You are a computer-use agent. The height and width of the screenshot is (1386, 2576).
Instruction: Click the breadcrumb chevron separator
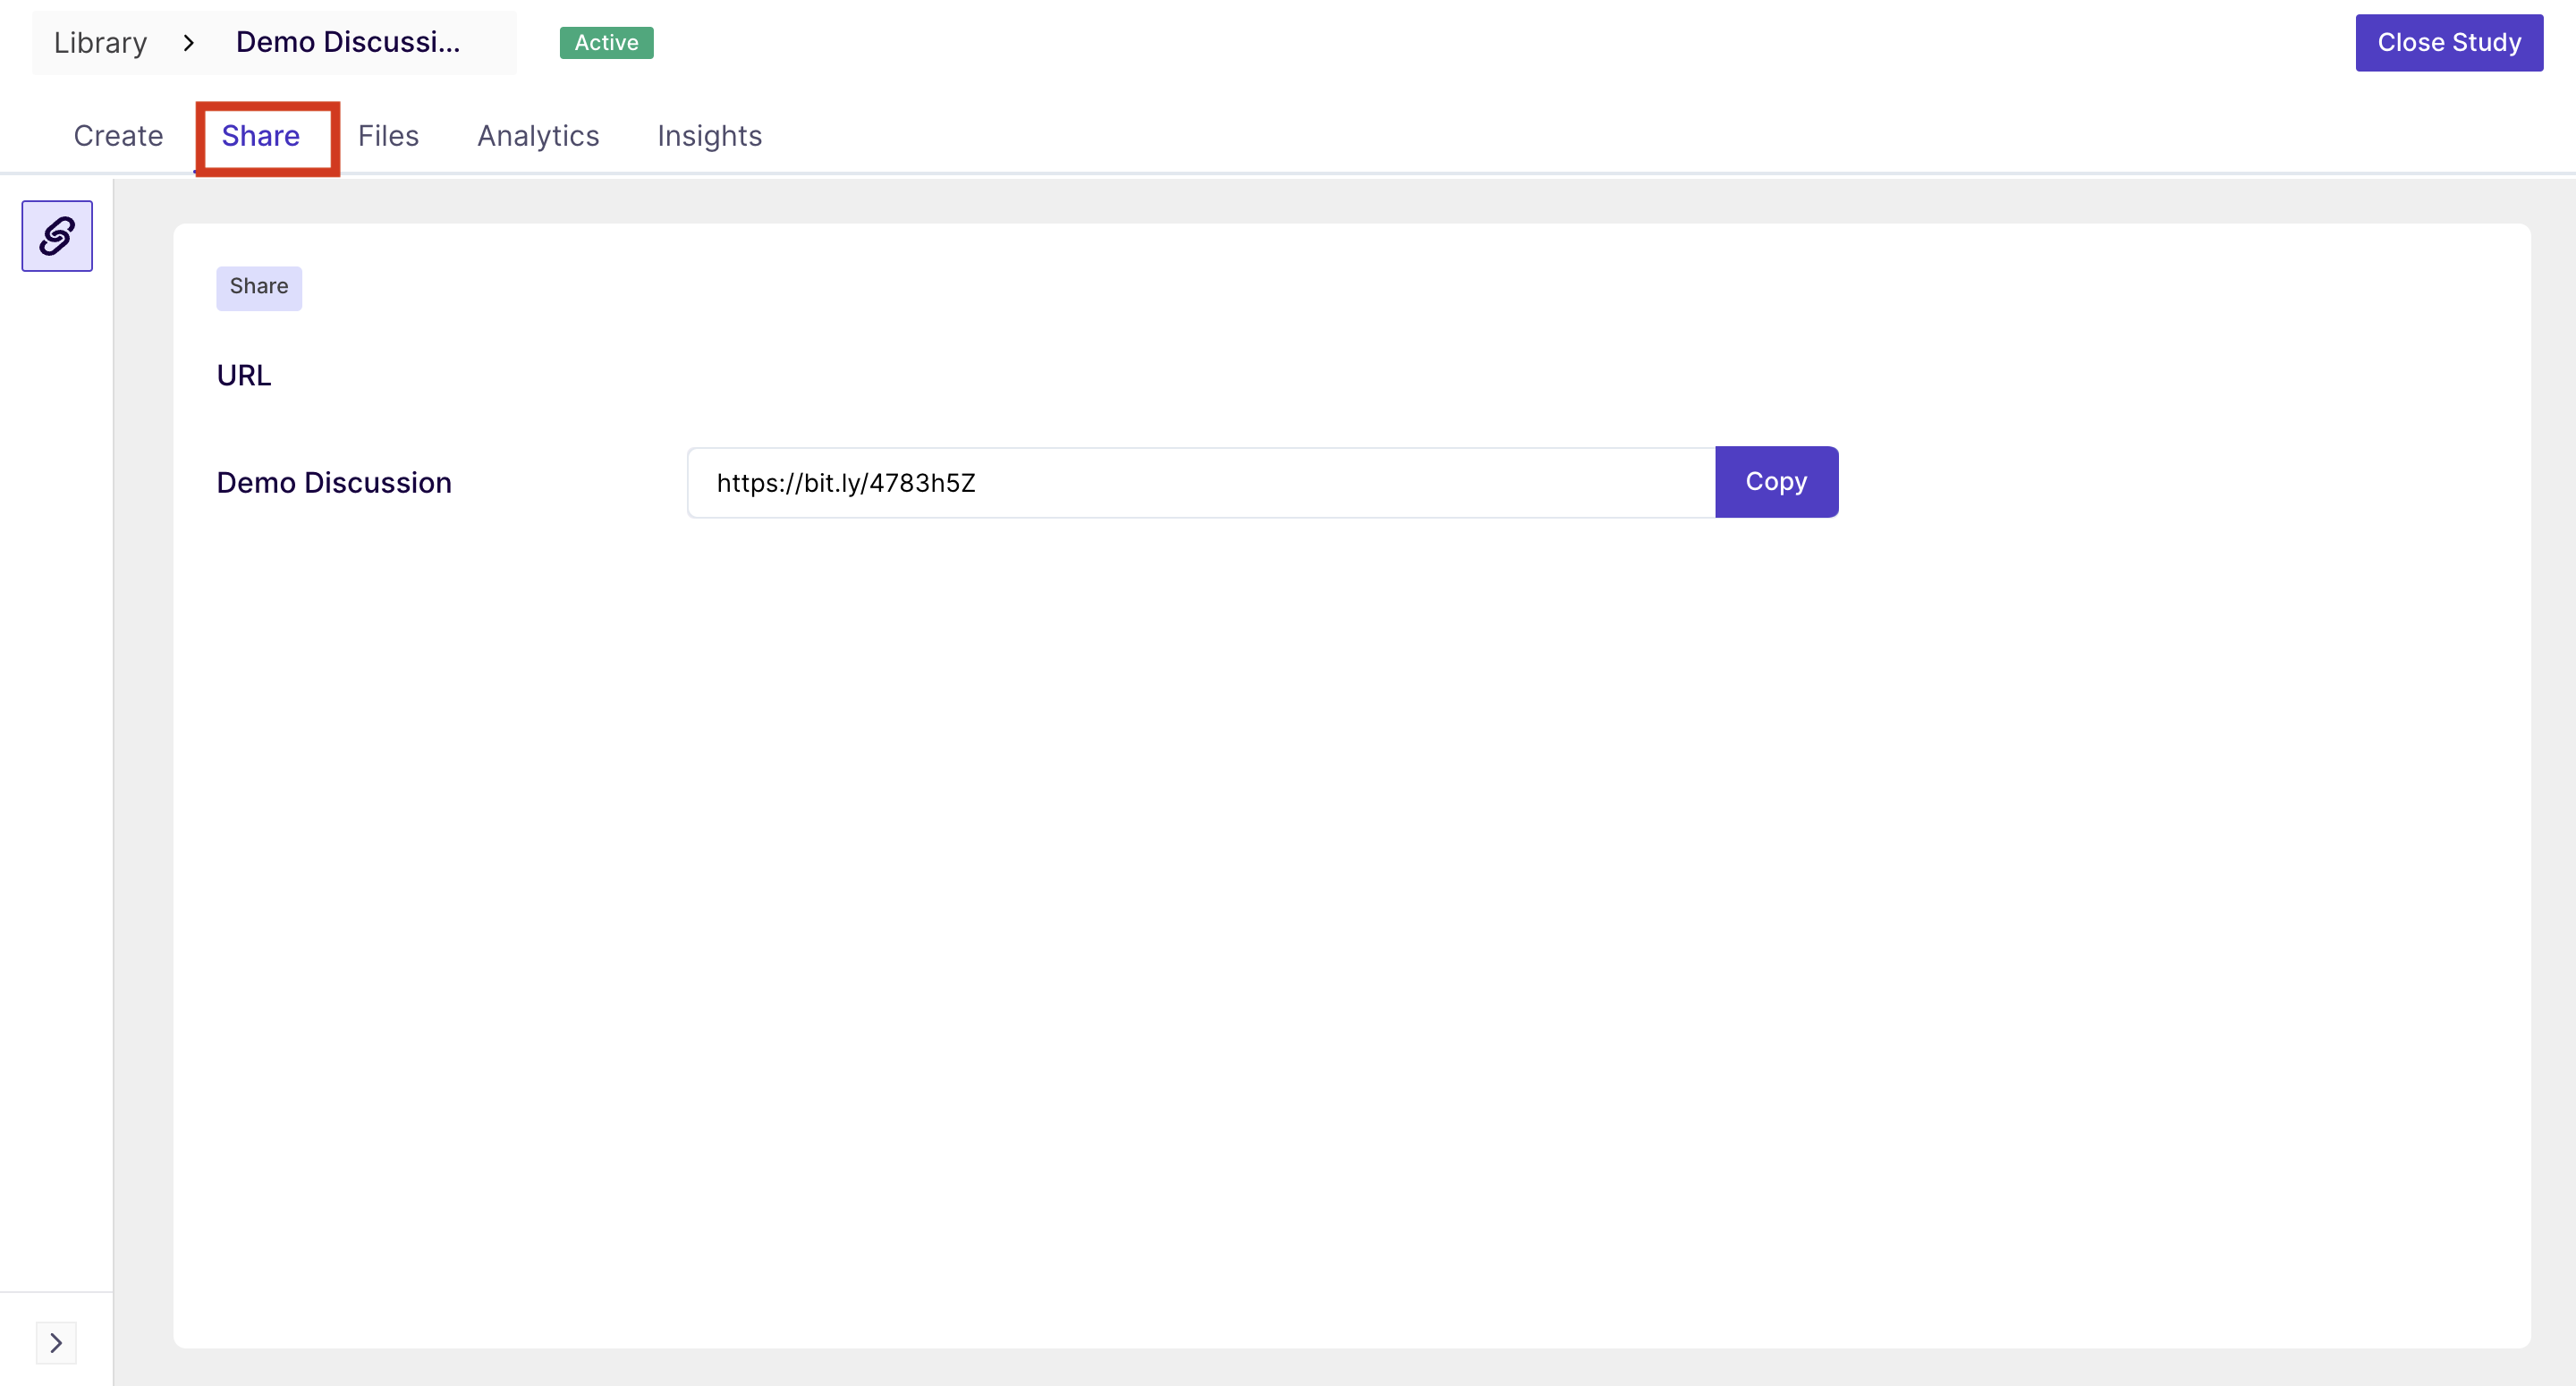[188, 43]
